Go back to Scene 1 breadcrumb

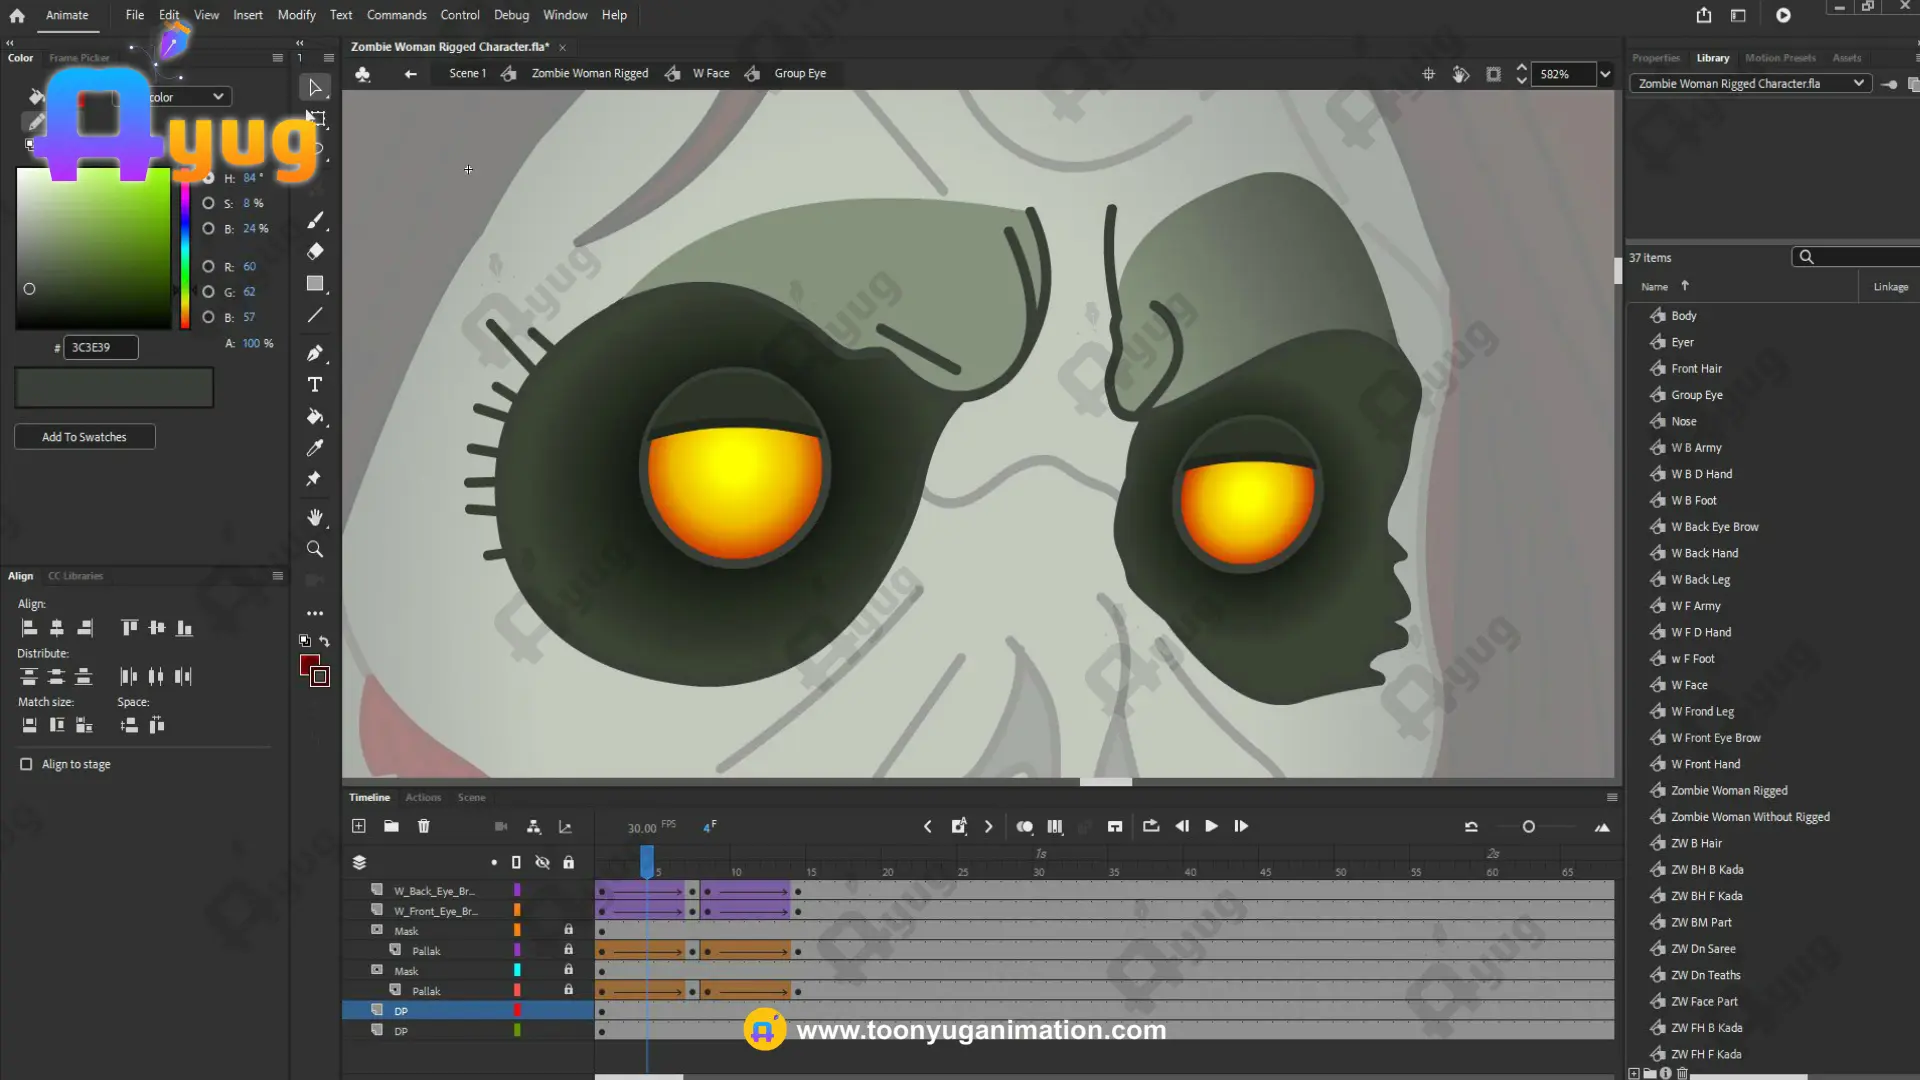[x=467, y=73]
